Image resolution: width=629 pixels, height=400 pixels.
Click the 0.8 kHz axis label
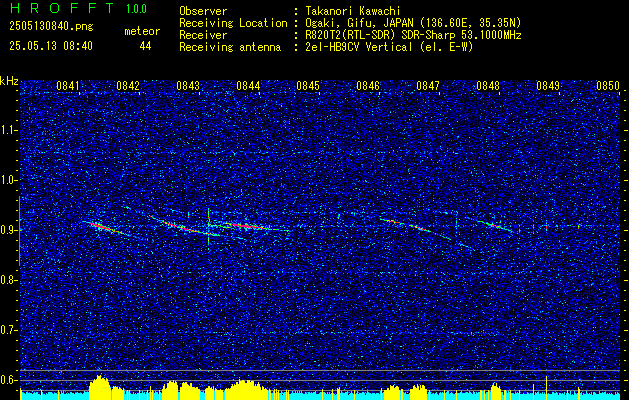pyautogui.click(x=8, y=280)
